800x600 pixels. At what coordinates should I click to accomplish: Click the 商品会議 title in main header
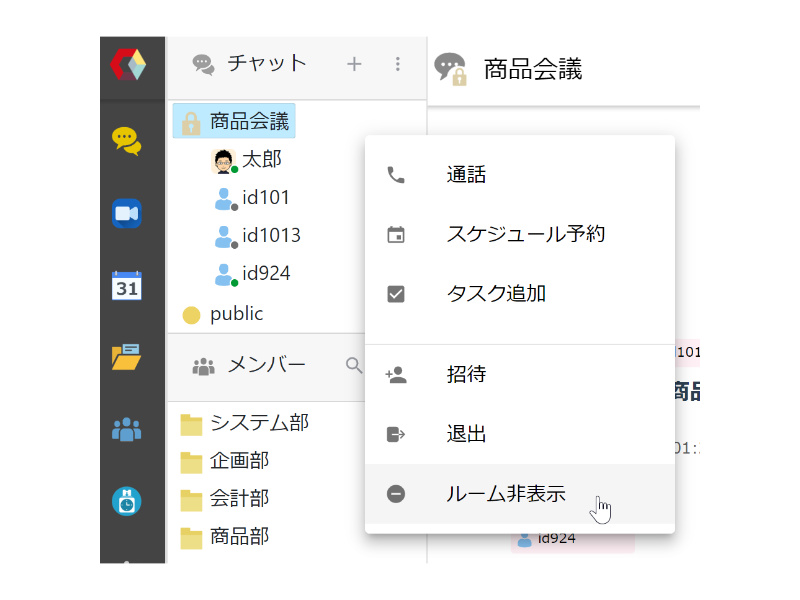point(533,69)
